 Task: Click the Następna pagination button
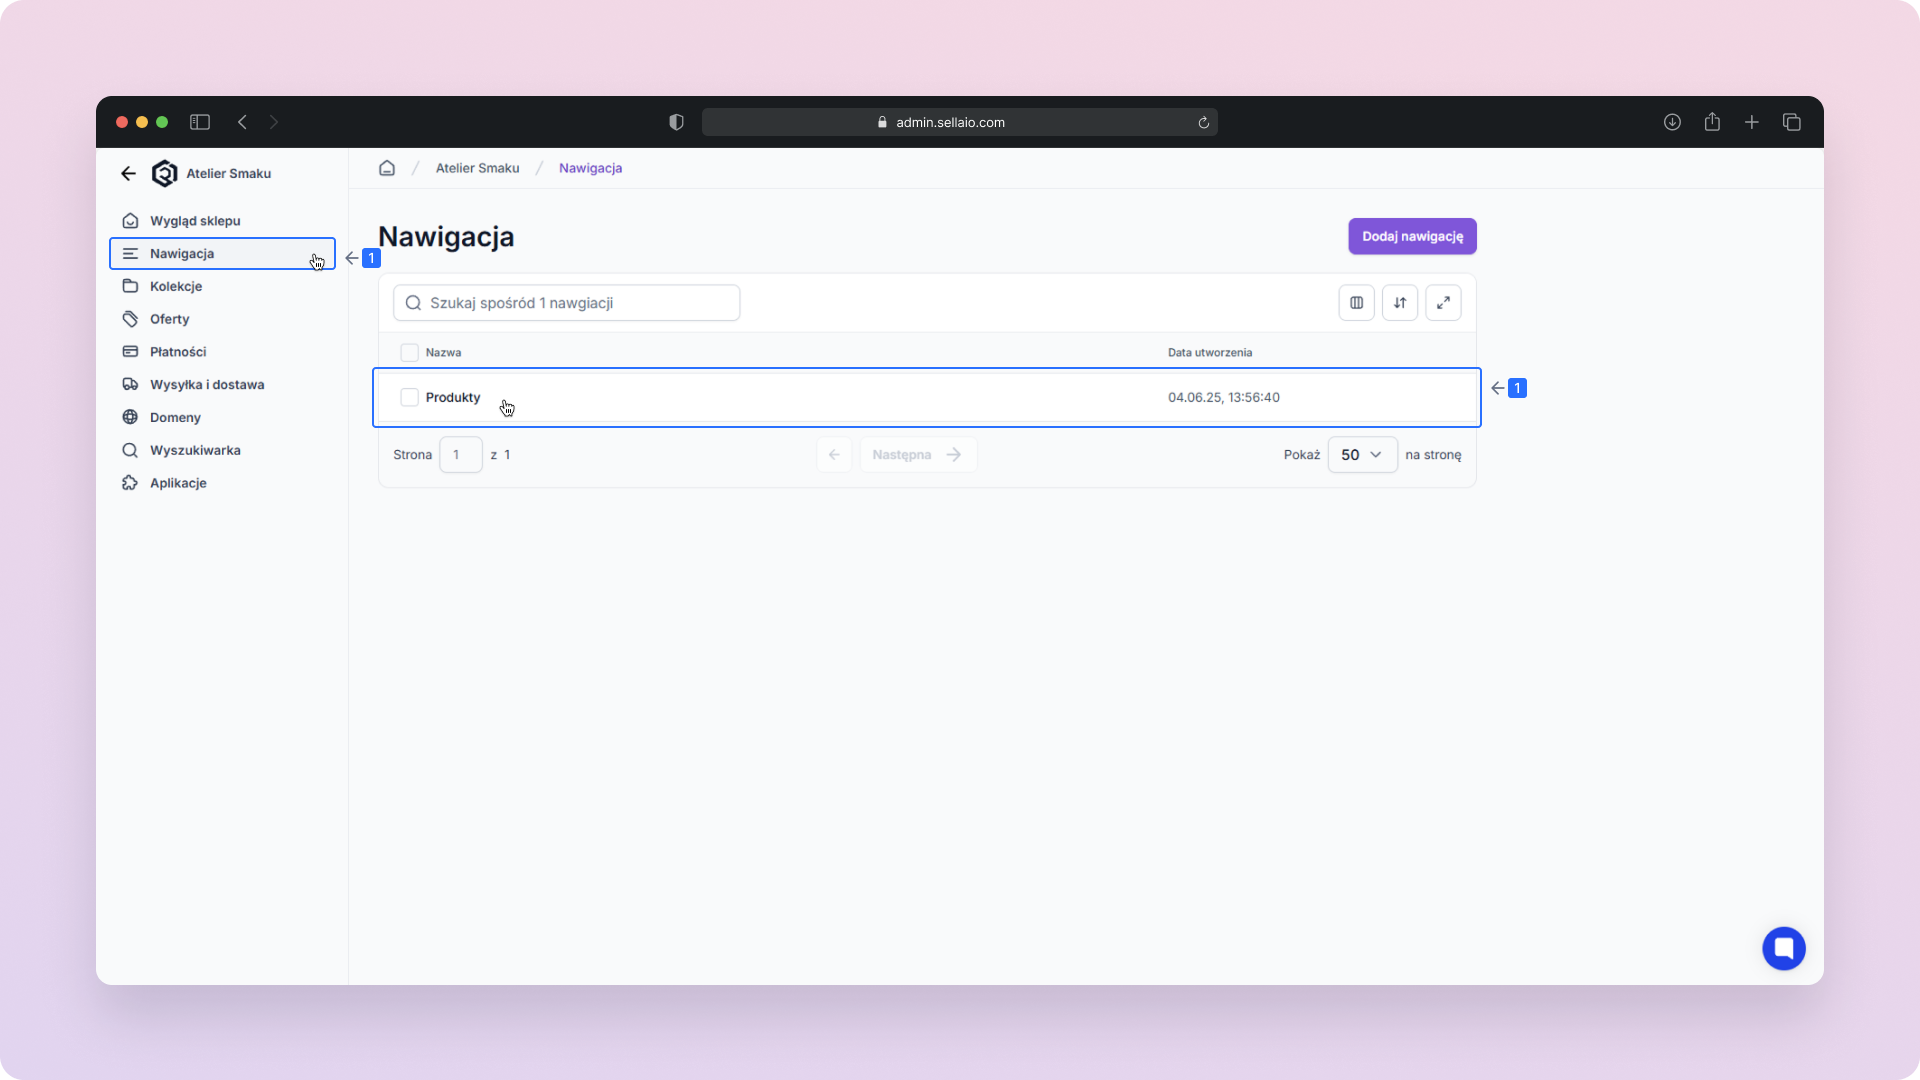[917, 454]
